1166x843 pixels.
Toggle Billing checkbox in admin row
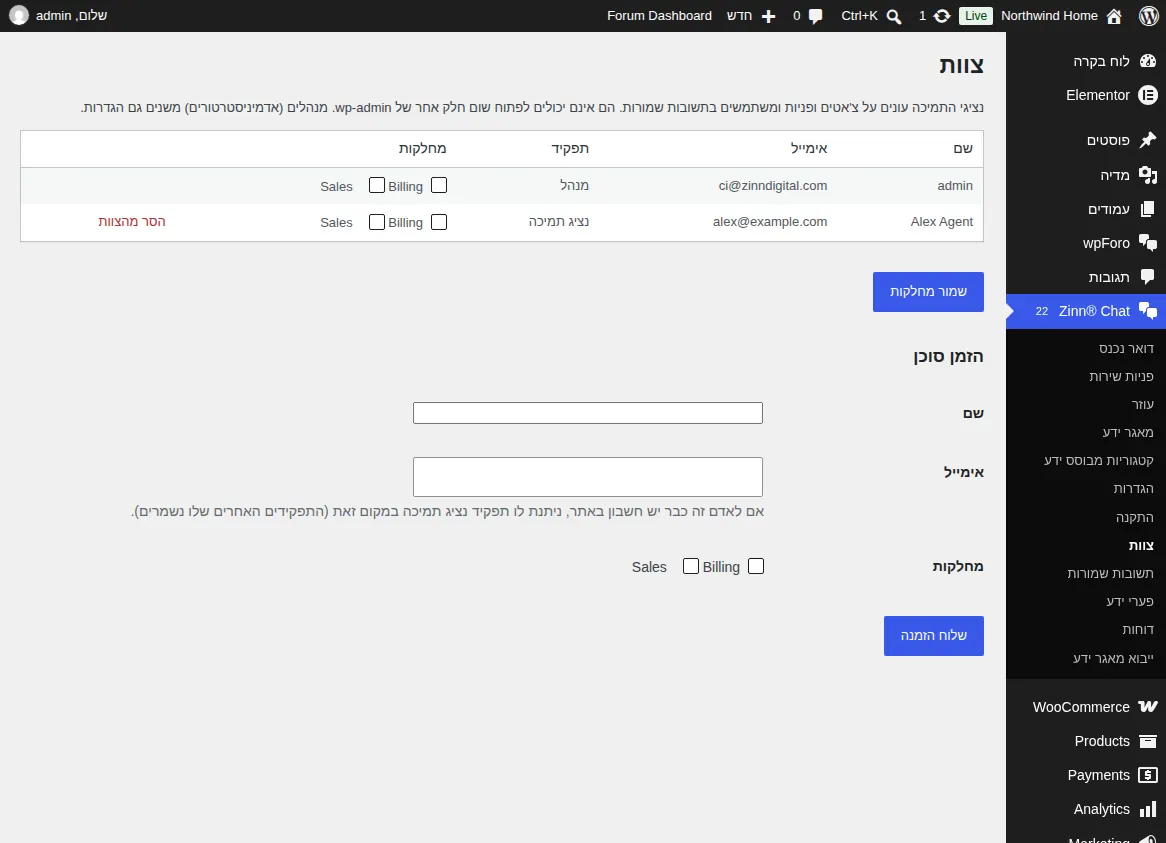[439, 185]
